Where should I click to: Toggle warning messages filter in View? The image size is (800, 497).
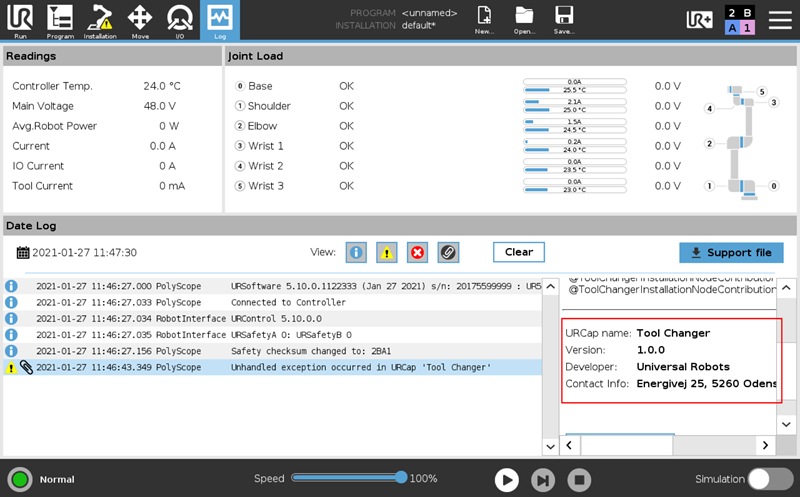click(x=387, y=252)
